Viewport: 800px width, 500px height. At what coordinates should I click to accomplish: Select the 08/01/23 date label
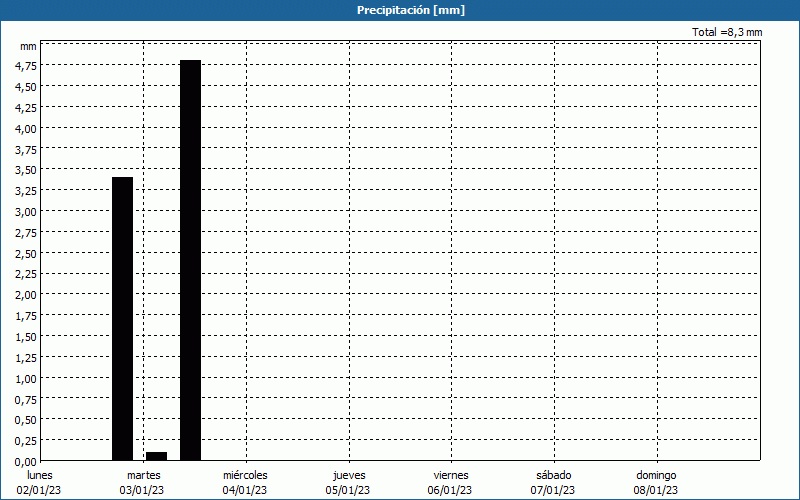[x=656, y=490]
